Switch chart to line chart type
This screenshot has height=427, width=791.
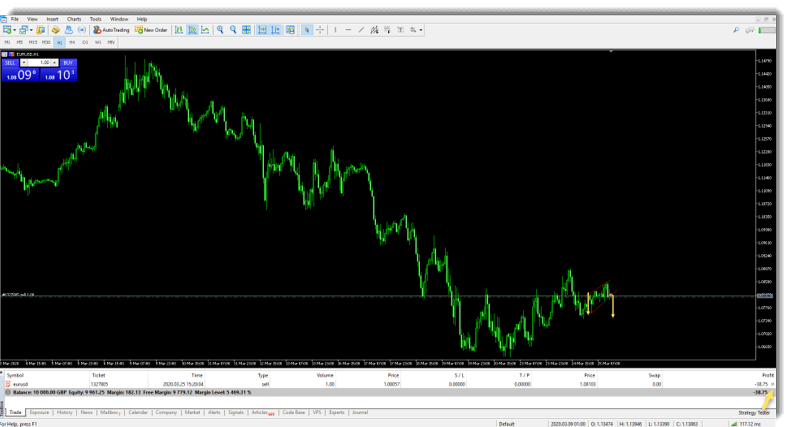click(205, 30)
